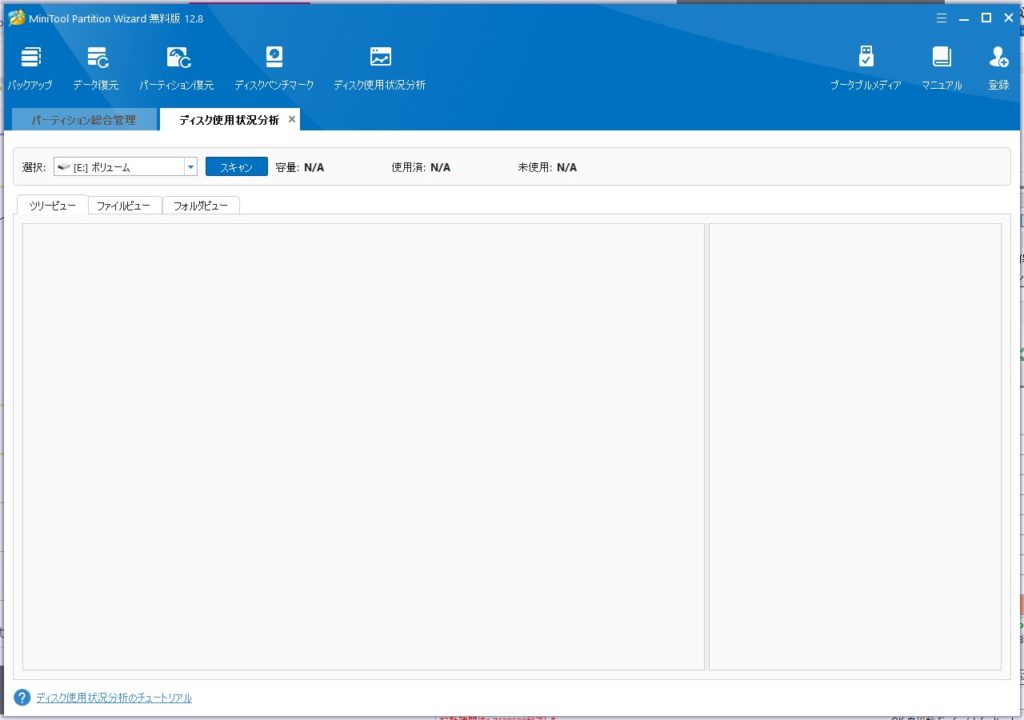The image size is (1024, 720).
Task: Open ブータブルメディア (Bootable Media) builder
Action: 866,58
